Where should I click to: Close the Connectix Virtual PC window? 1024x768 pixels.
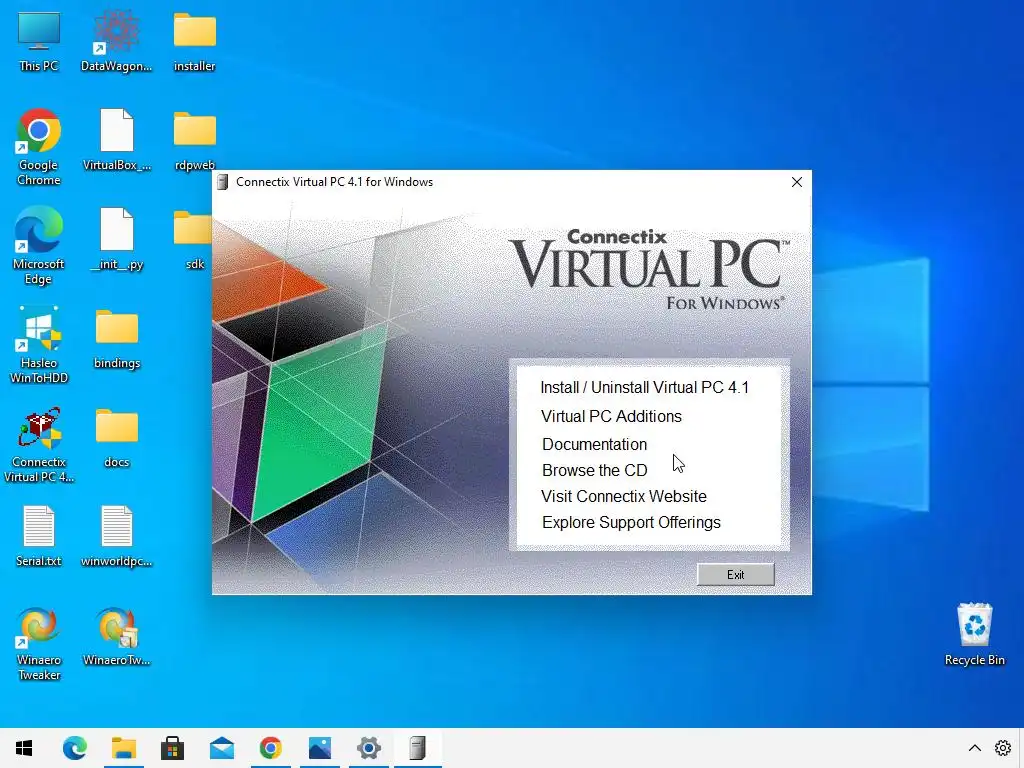point(797,182)
